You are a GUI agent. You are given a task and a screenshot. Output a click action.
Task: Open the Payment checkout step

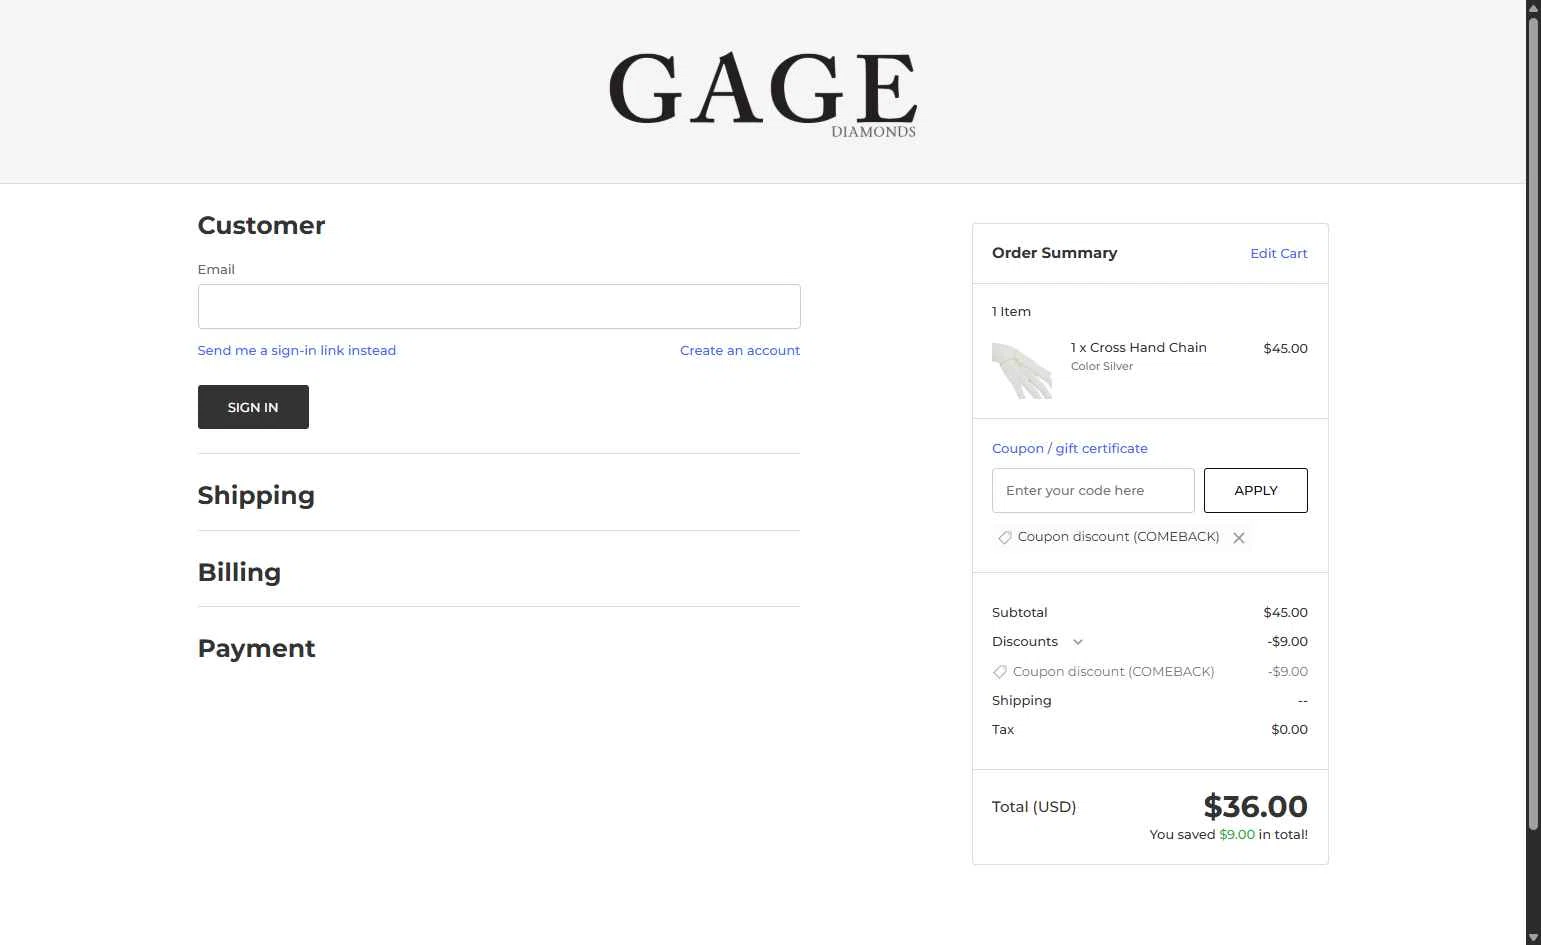256,649
